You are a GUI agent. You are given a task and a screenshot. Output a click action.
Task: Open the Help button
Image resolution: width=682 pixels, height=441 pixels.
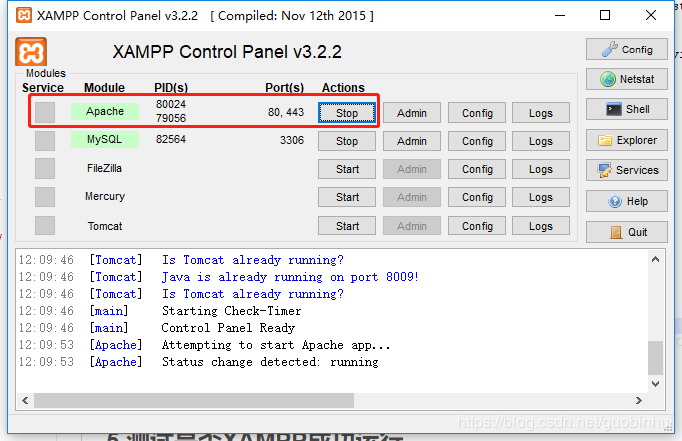click(x=626, y=201)
